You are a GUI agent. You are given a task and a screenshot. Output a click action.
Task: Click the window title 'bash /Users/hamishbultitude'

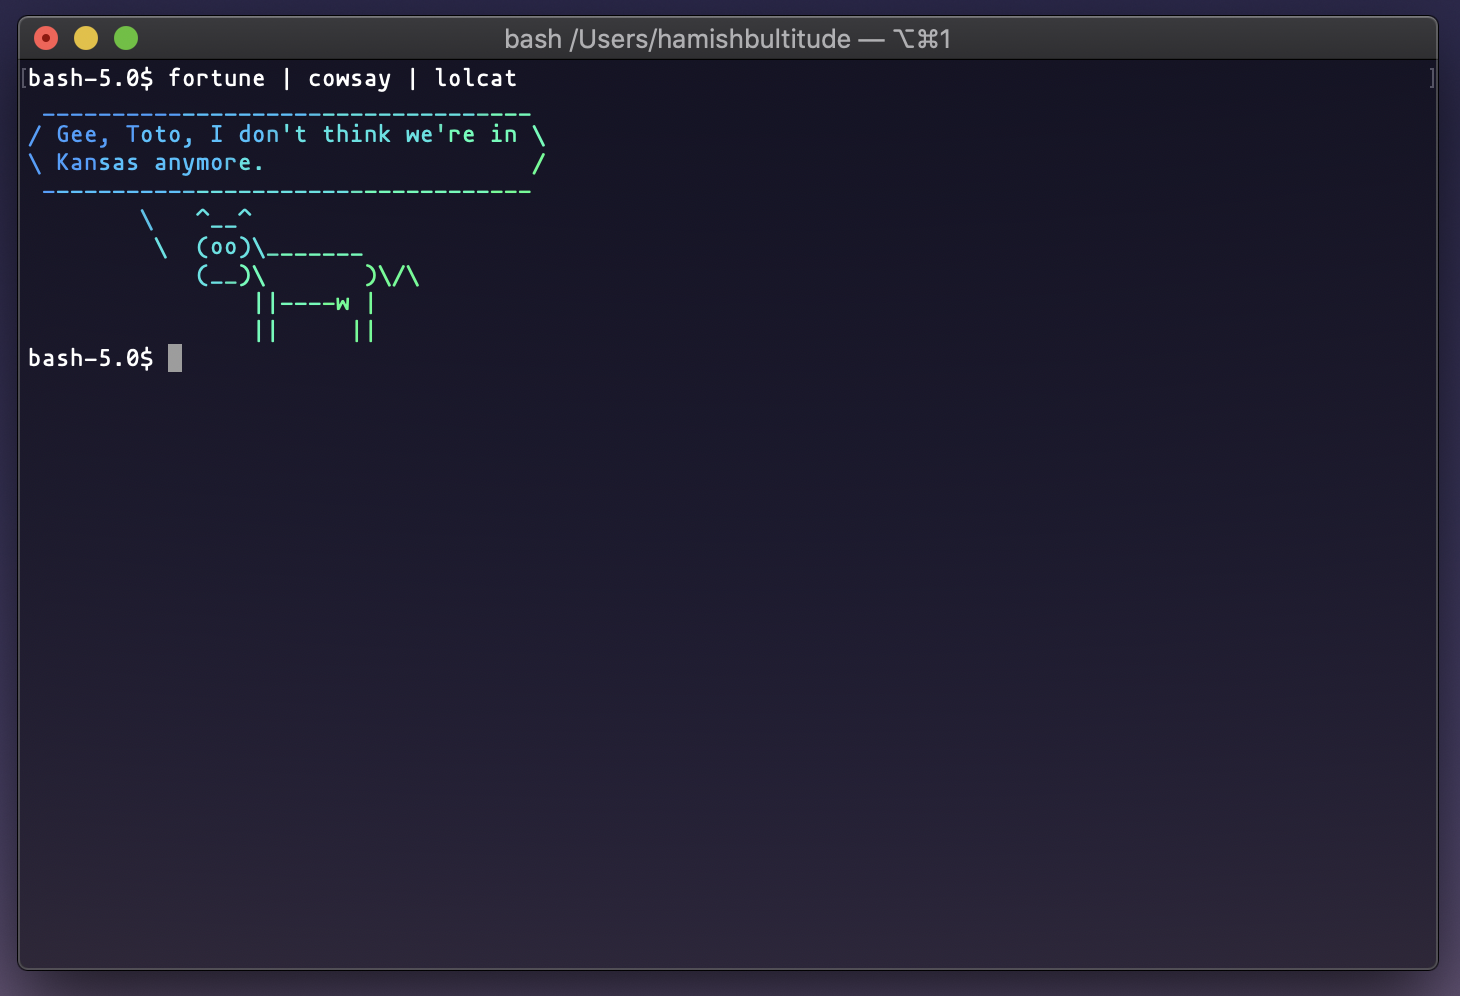click(x=677, y=39)
